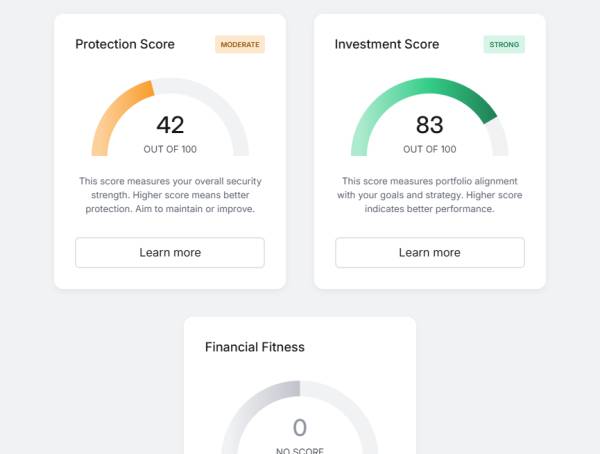Click Learn more in Investment Score card
The width and height of the screenshot is (600, 454).
click(x=429, y=252)
